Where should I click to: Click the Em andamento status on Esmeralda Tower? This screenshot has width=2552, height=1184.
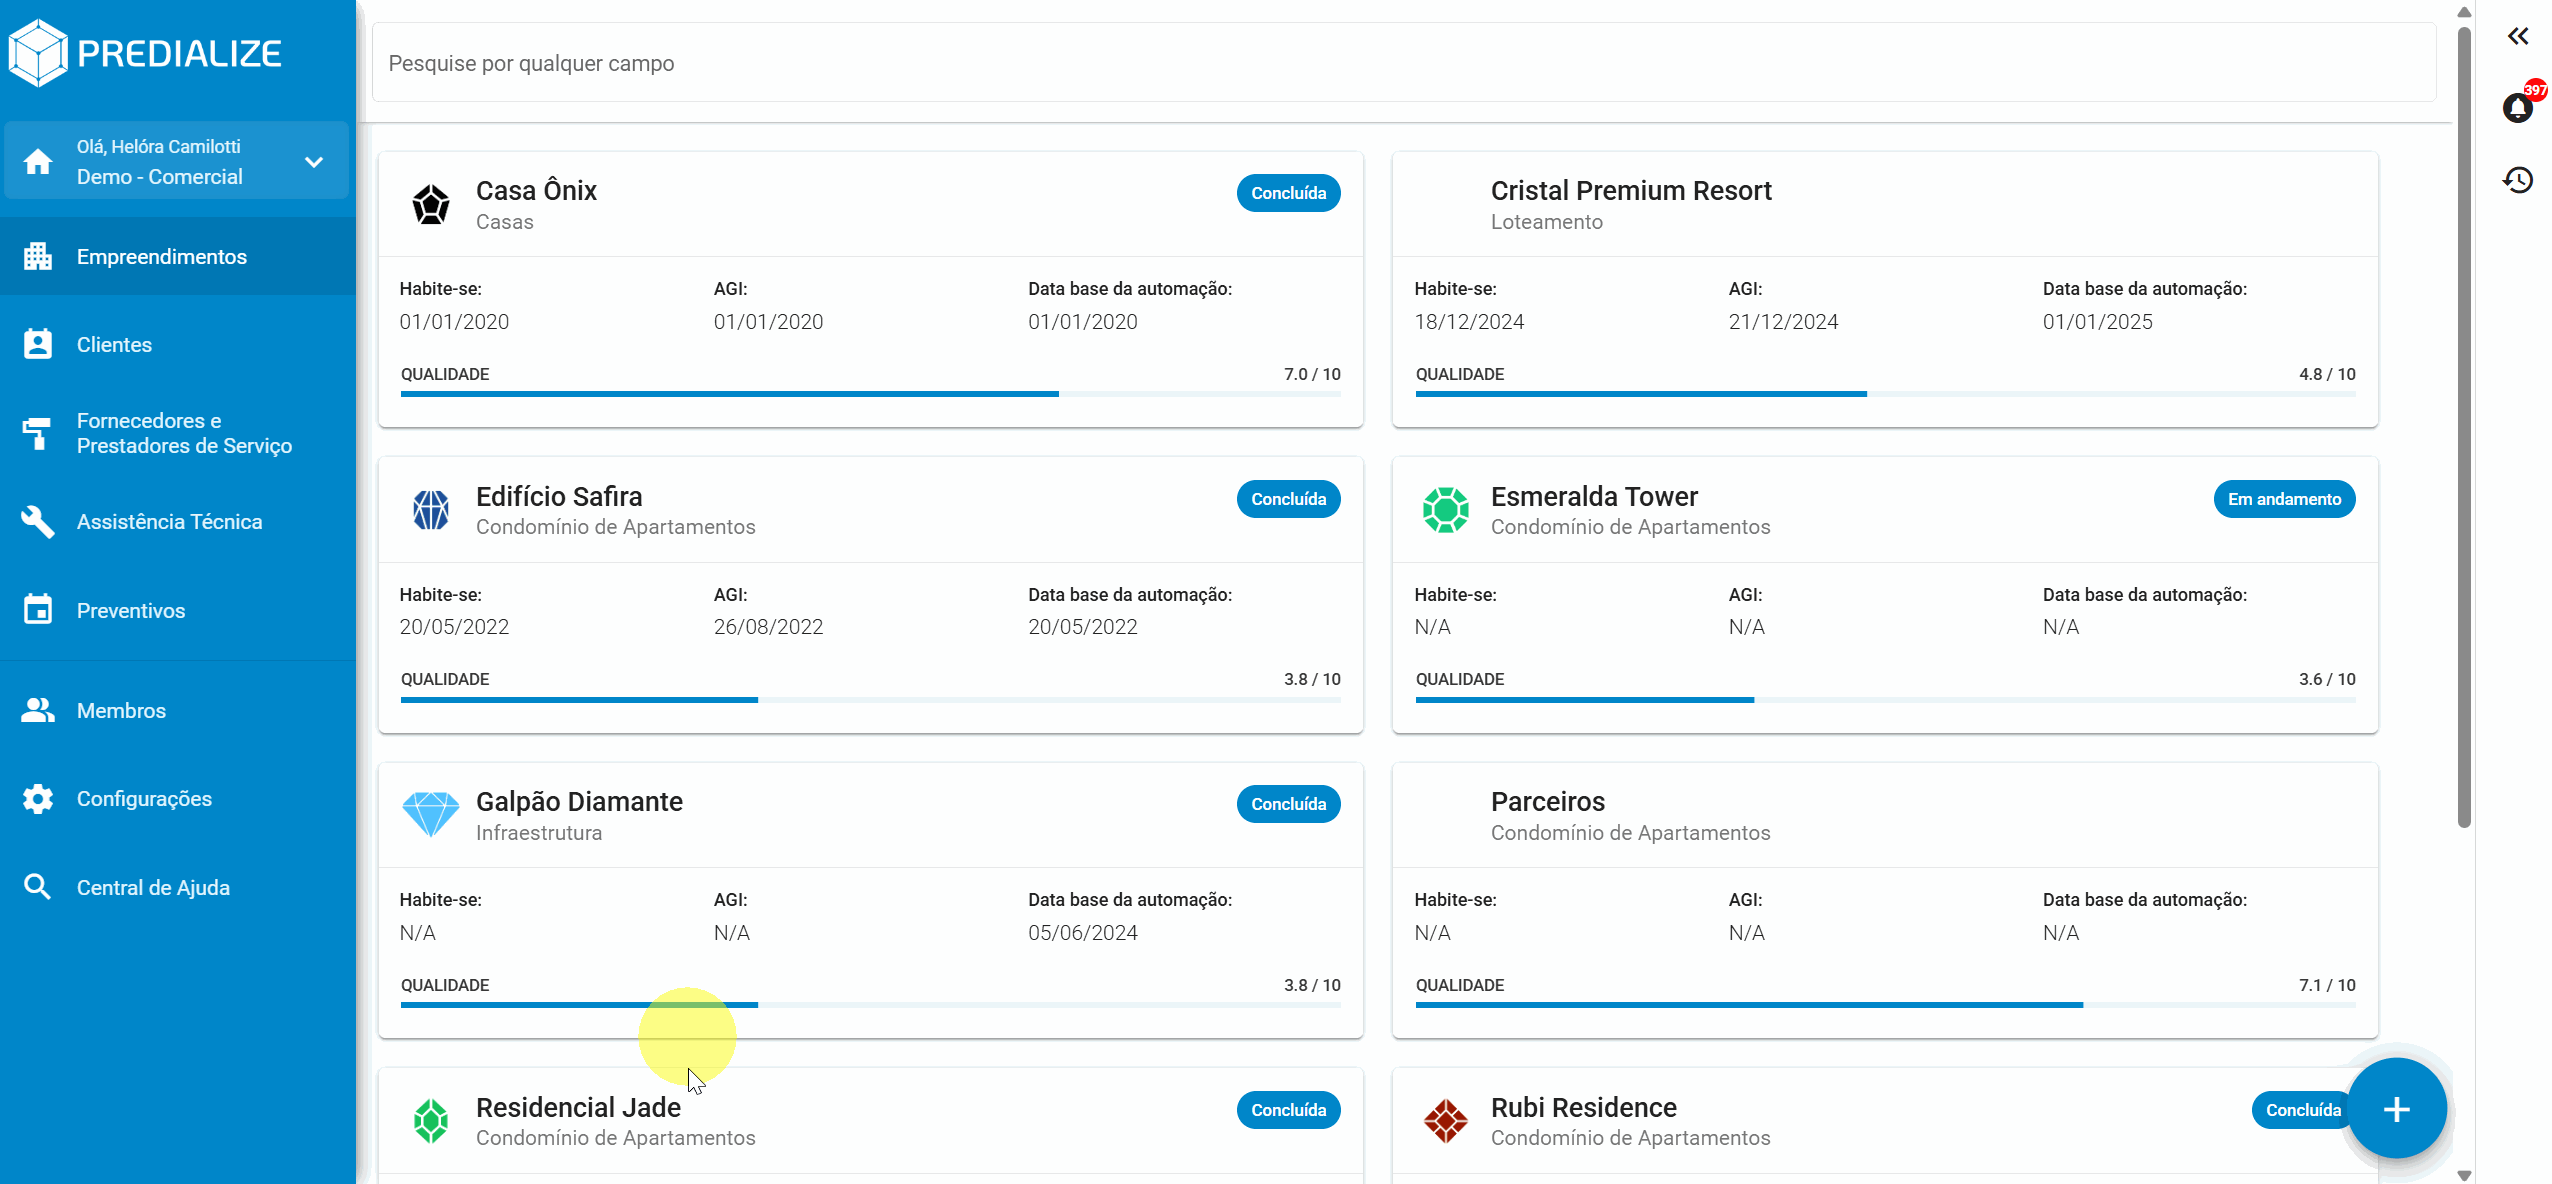coord(2284,498)
